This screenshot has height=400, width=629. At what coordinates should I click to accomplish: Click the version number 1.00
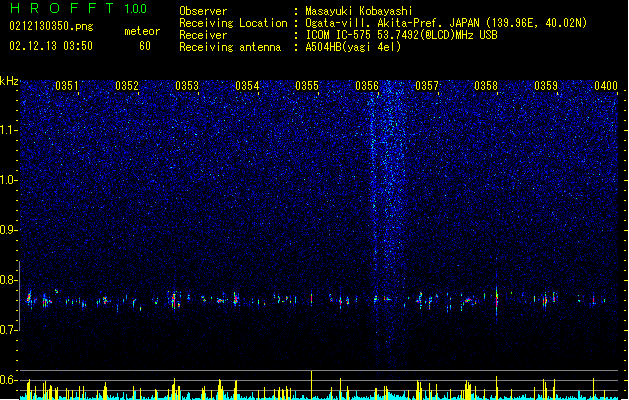click(135, 8)
